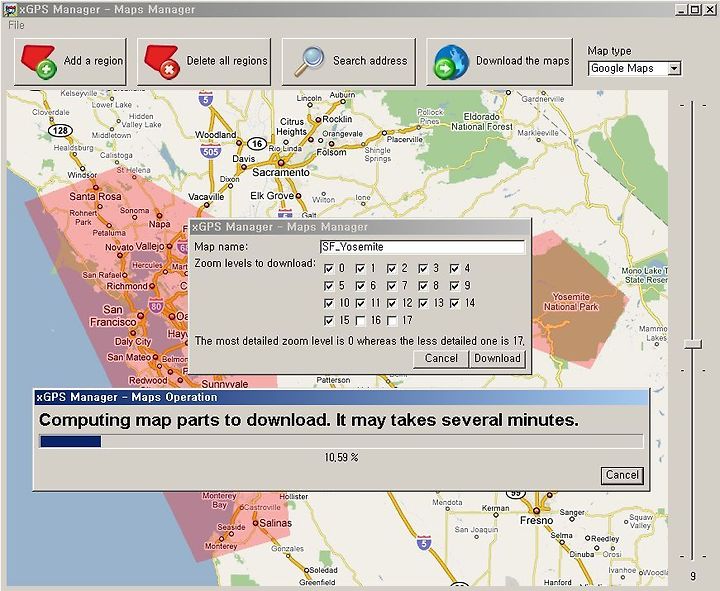Click the Interstate 5 shield near Gonzales
720x591 pixels.
pyautogui.click(x=424, y=543)
